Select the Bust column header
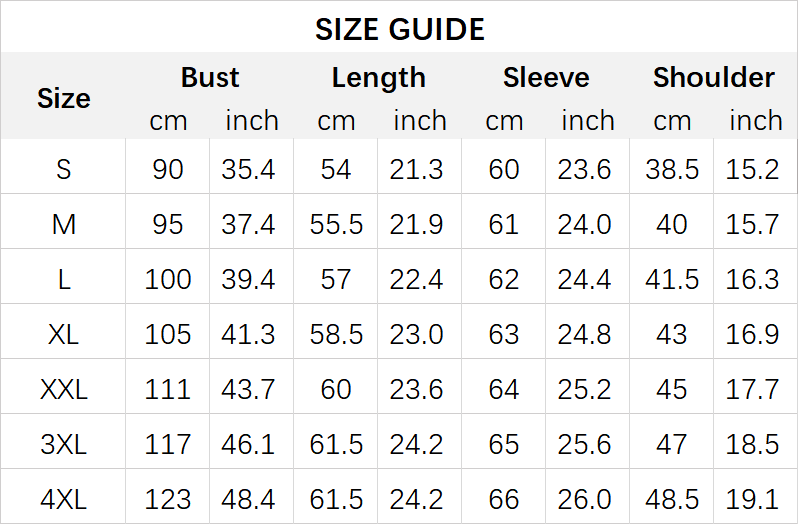Viewport: 798px width, 524px height. tap(210, 78)
